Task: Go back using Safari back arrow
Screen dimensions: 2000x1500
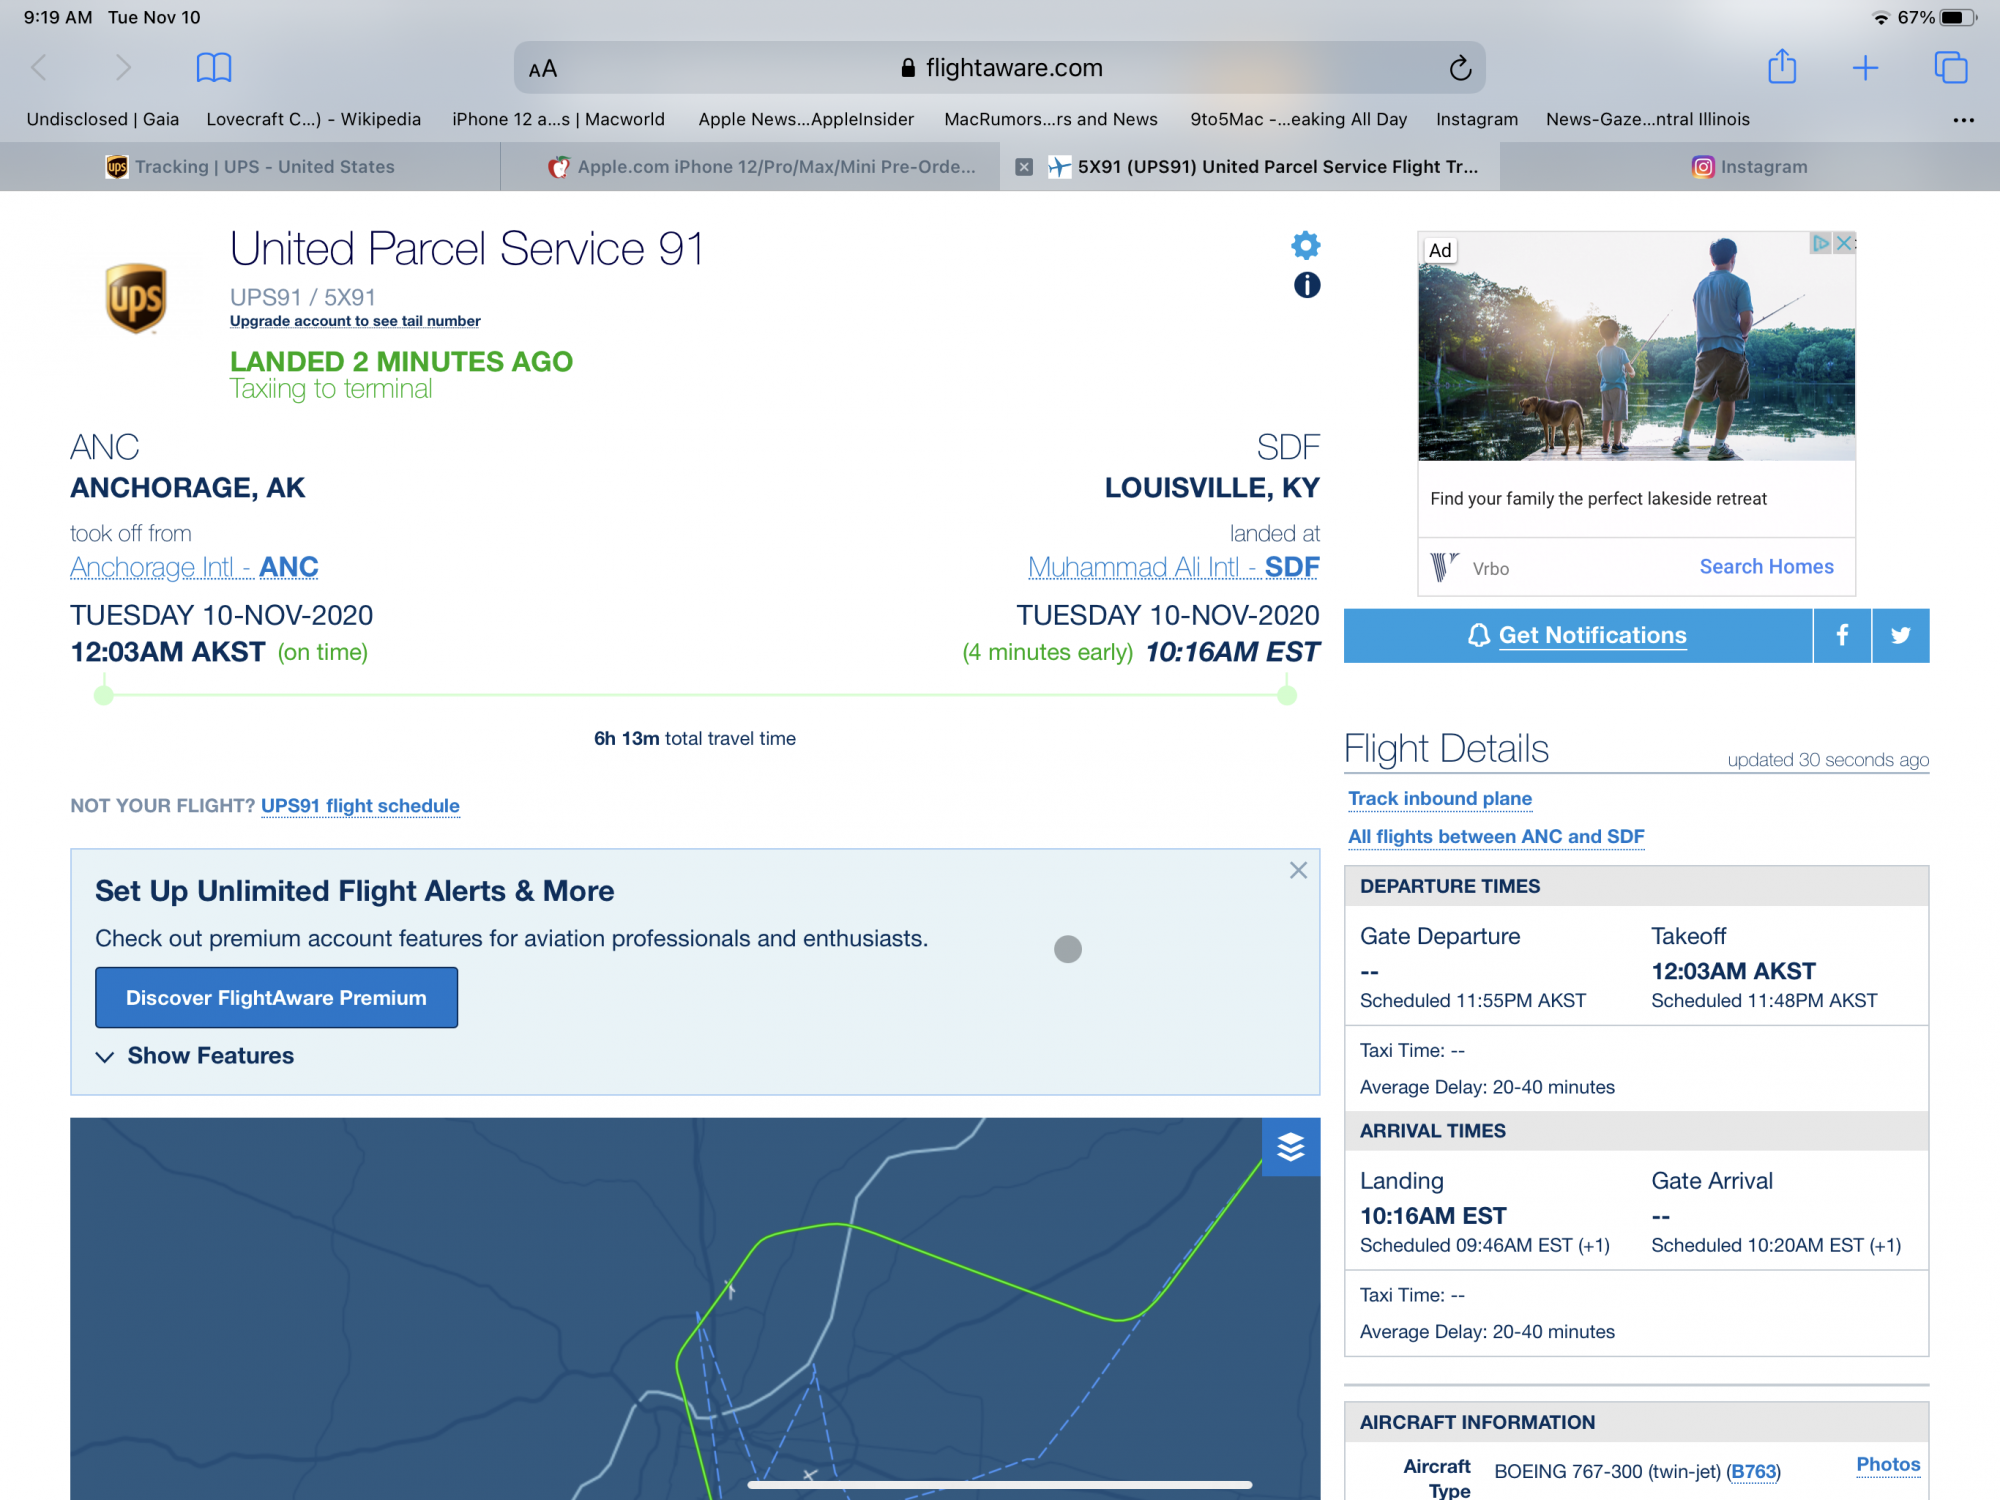Action: pos(39,68)
